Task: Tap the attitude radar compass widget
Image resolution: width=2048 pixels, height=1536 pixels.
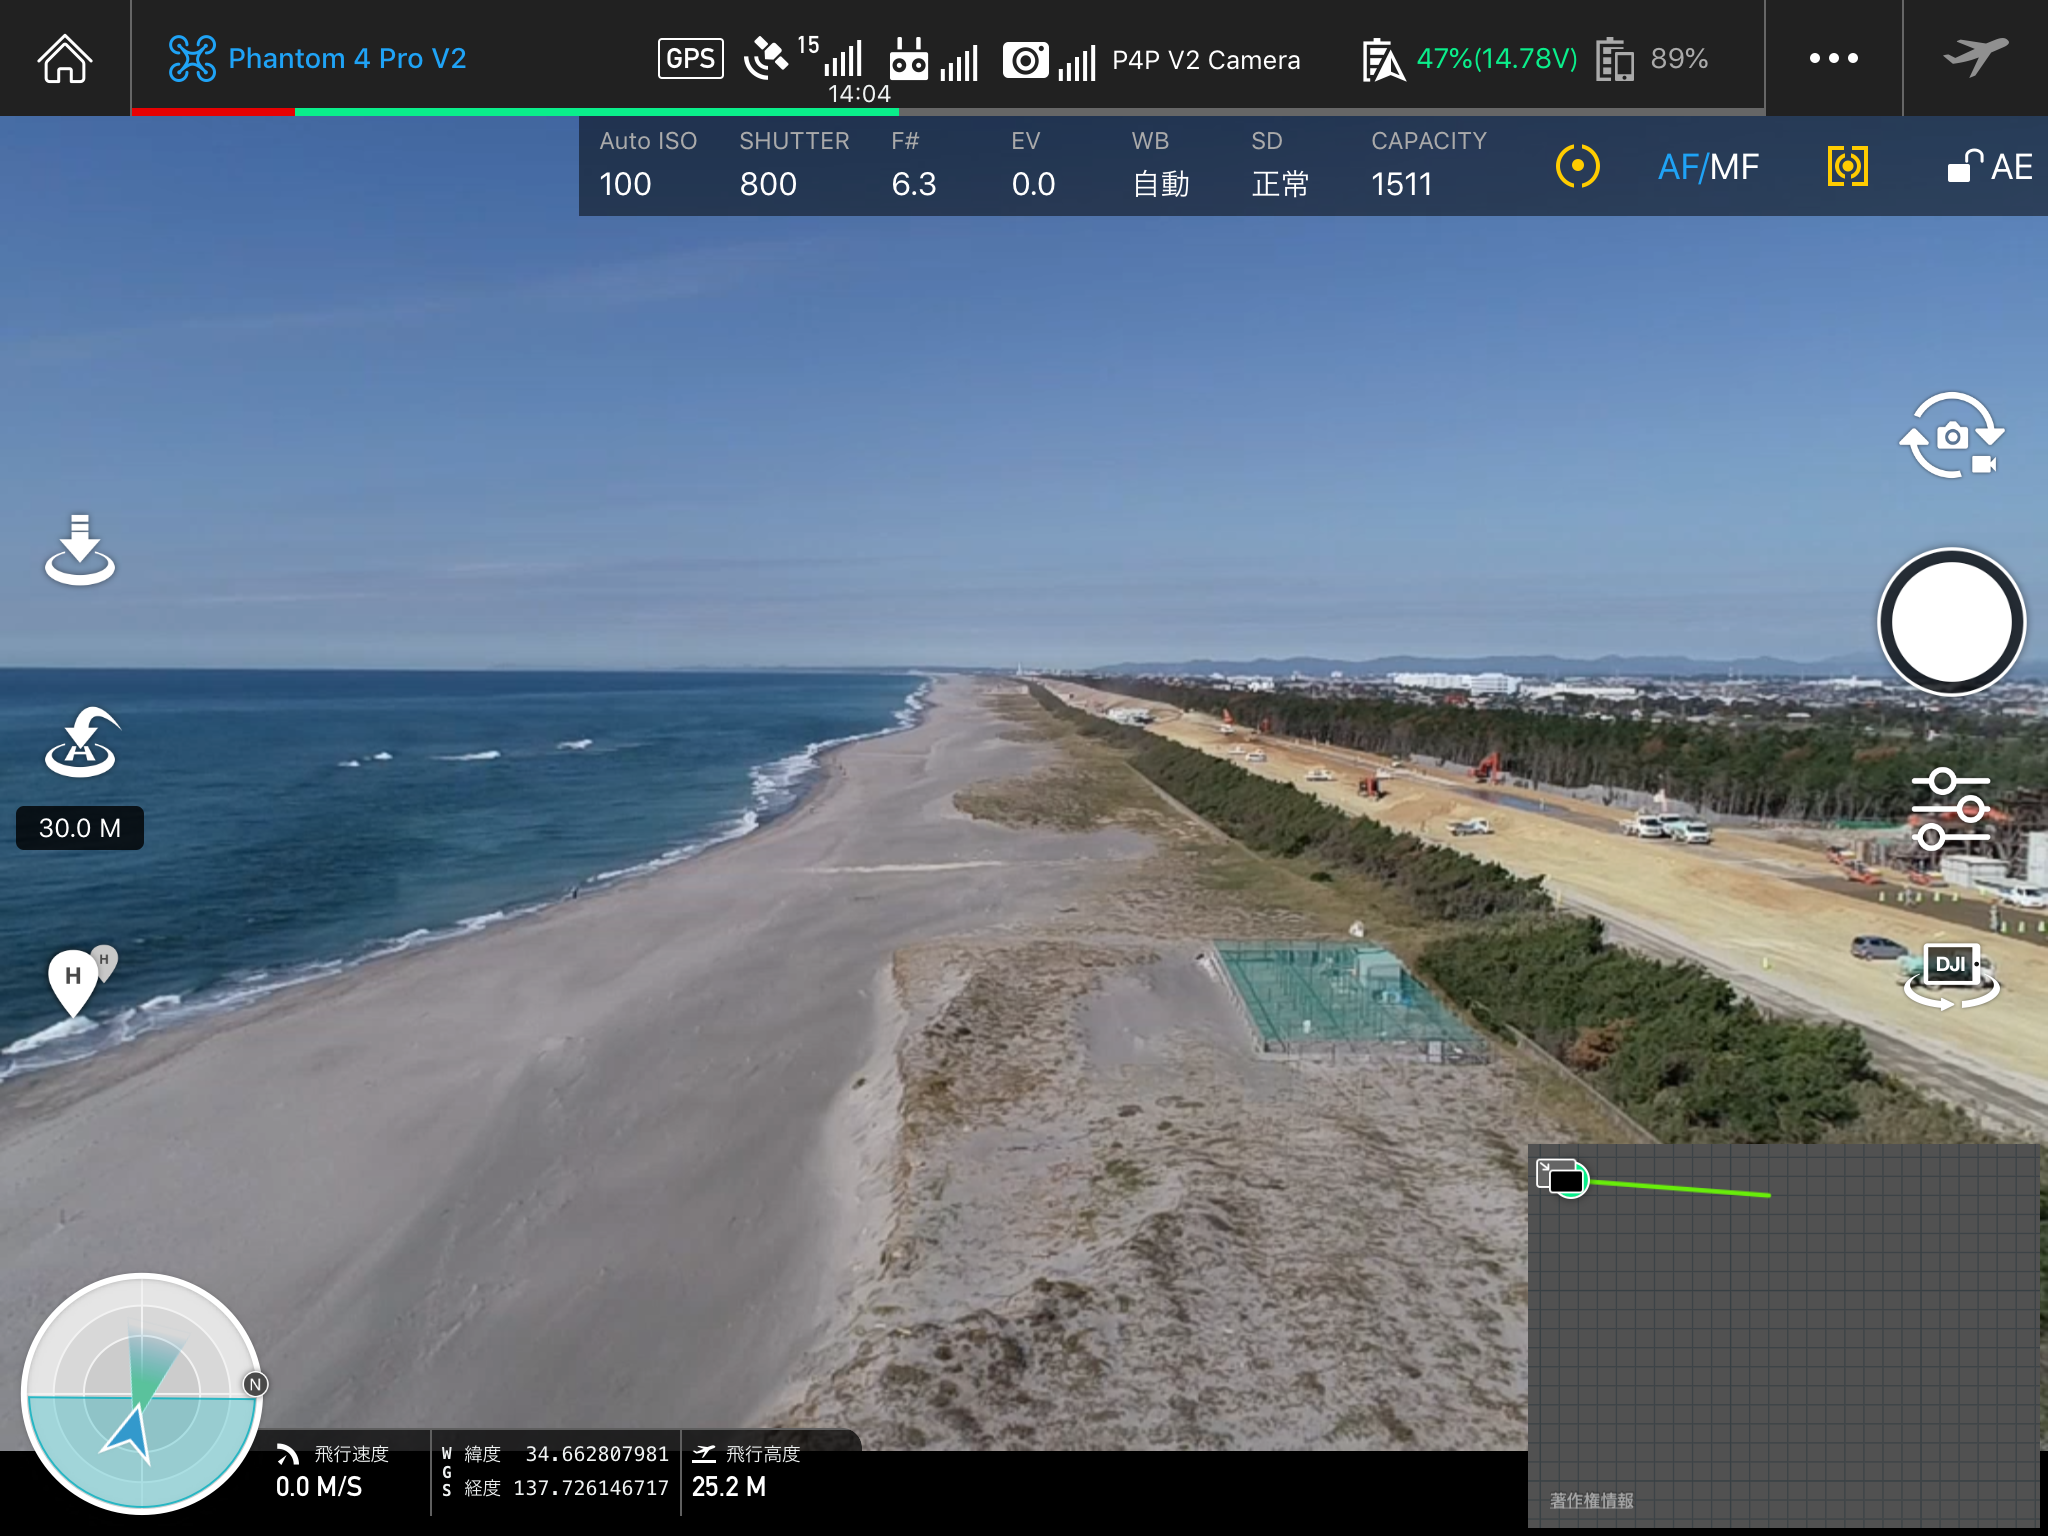Action: (x=142, y=1394)
